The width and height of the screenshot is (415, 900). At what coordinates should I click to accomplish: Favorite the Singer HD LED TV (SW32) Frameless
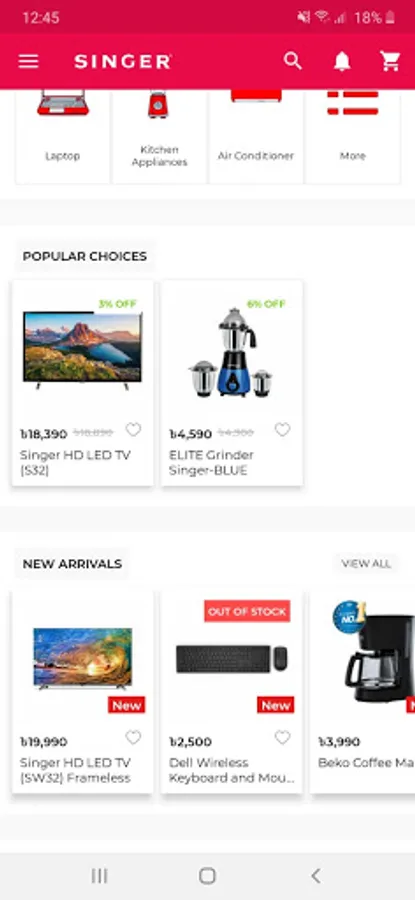[x=133, y=738]
